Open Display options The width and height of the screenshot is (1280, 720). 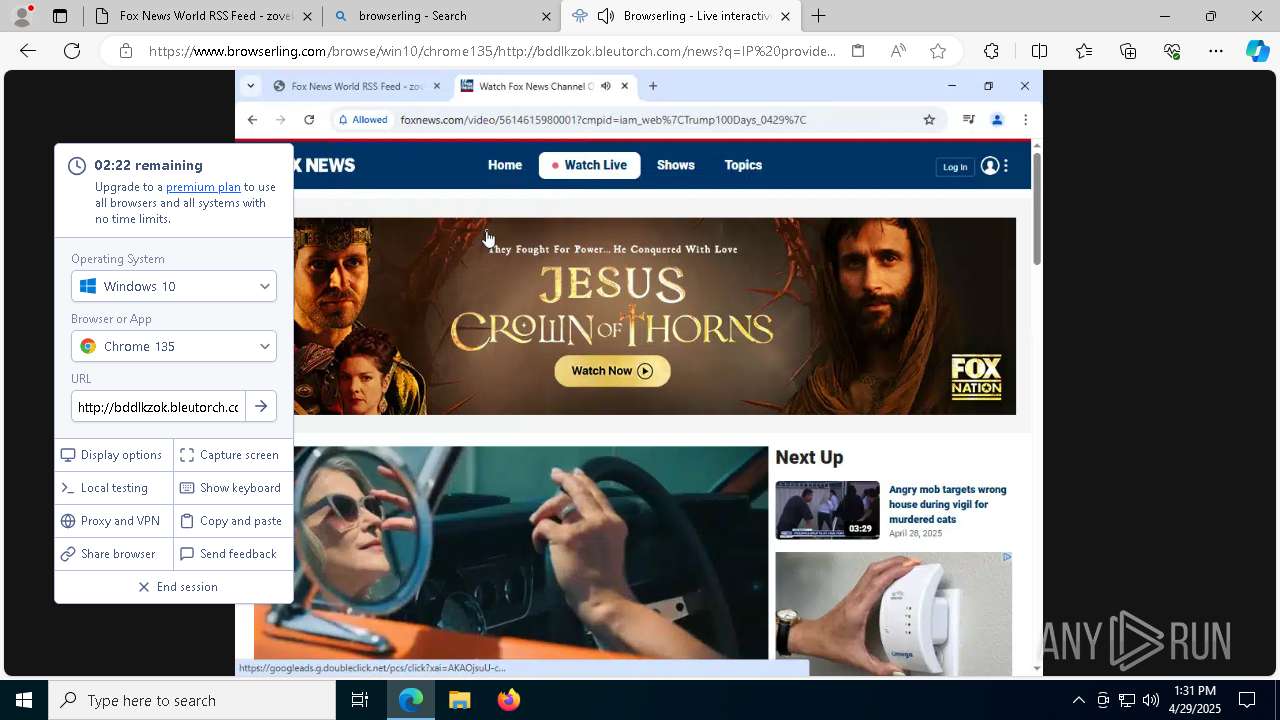[114, 455]
